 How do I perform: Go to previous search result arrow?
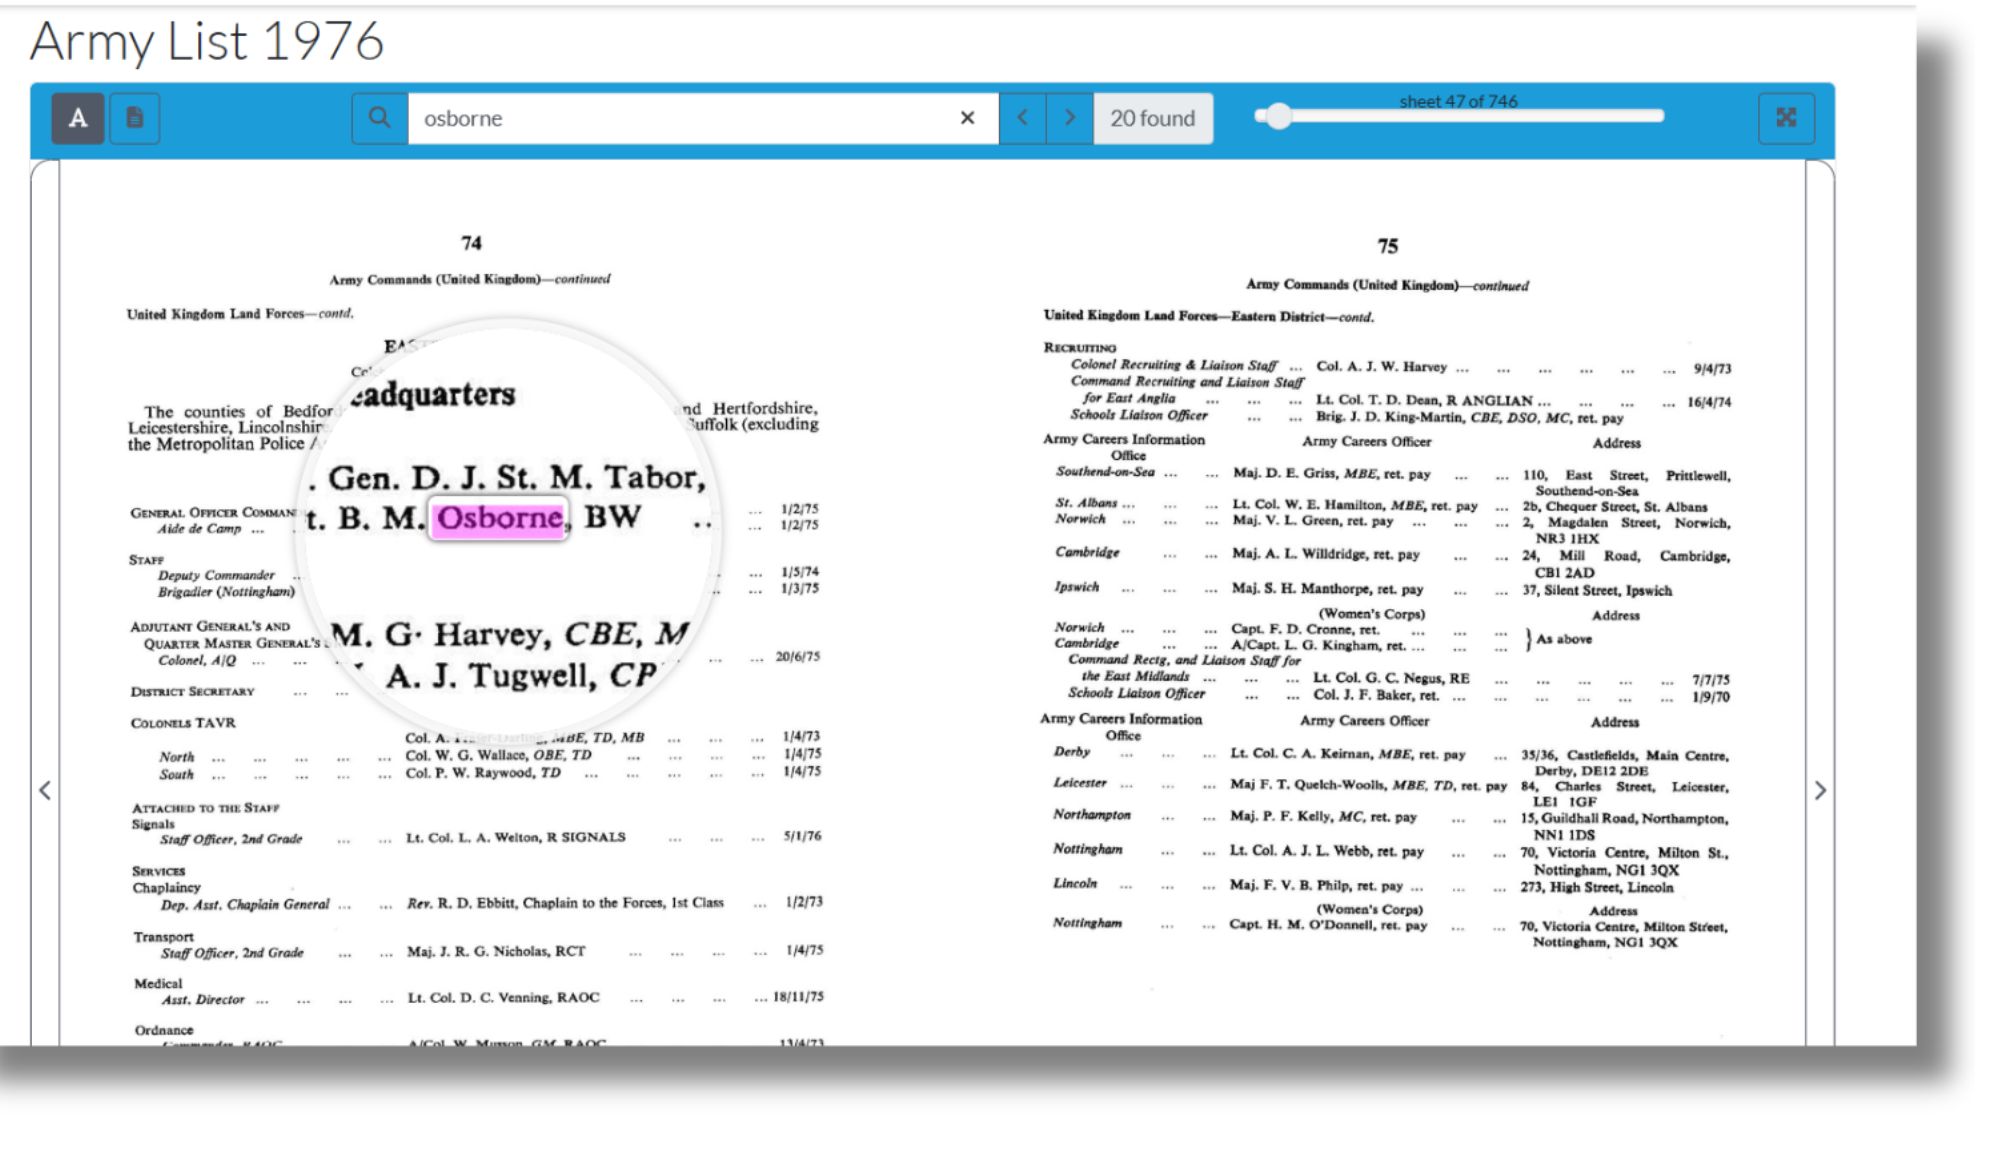[x=1022, y=118]
